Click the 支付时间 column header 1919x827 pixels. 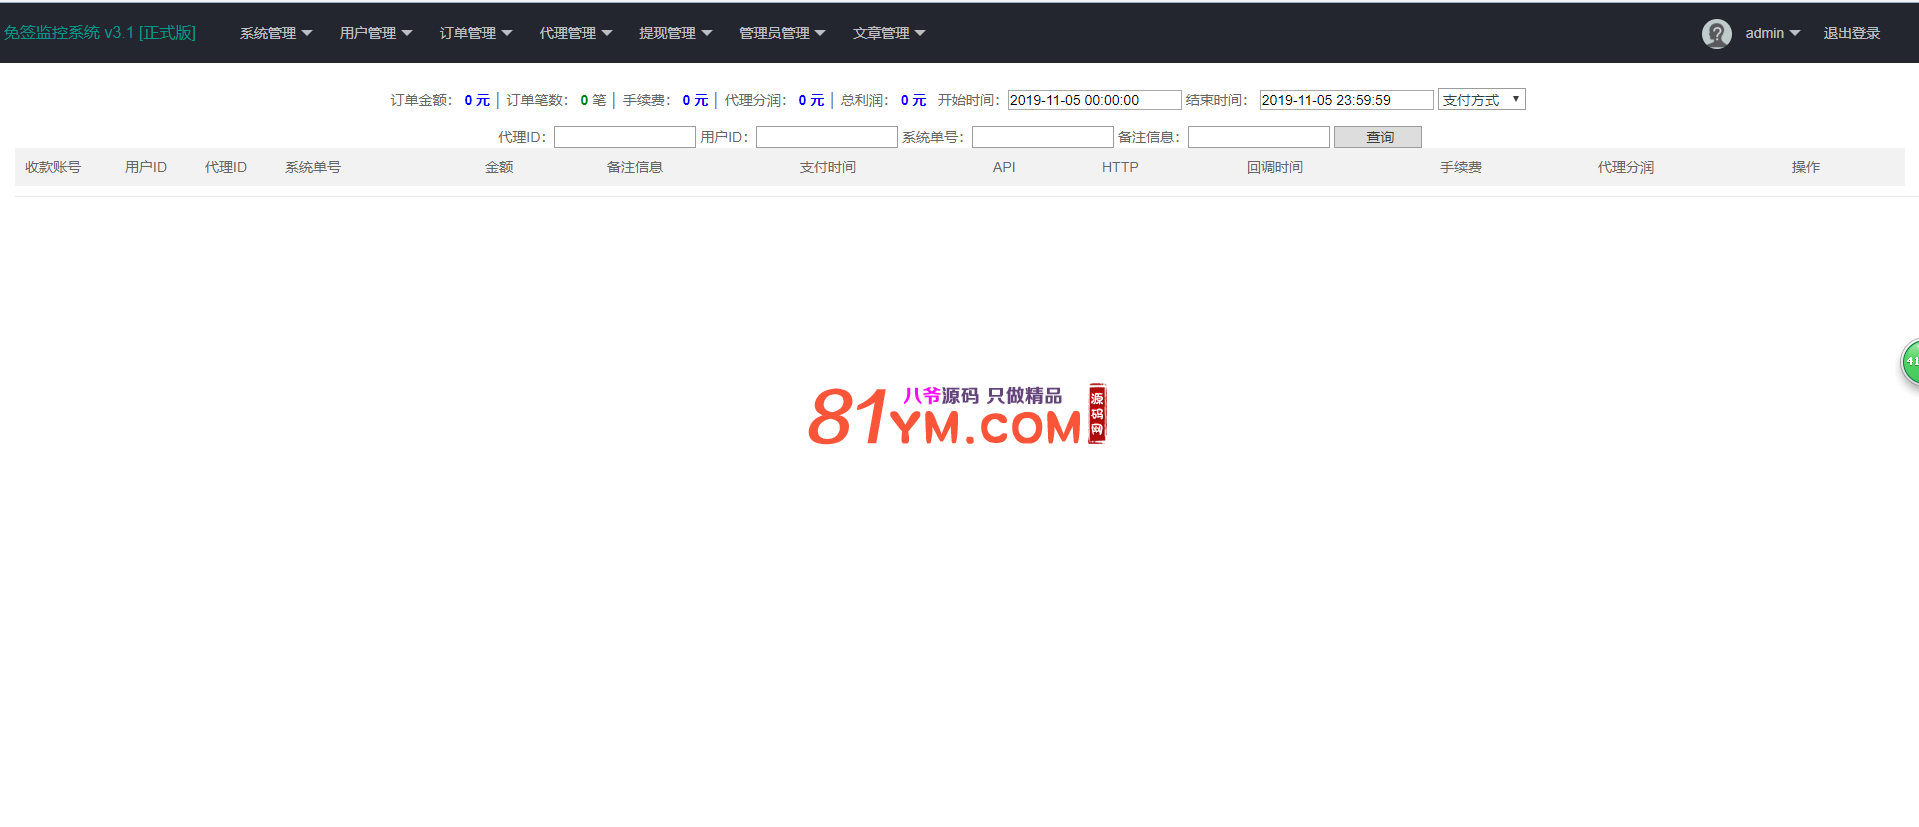(828, 167)
